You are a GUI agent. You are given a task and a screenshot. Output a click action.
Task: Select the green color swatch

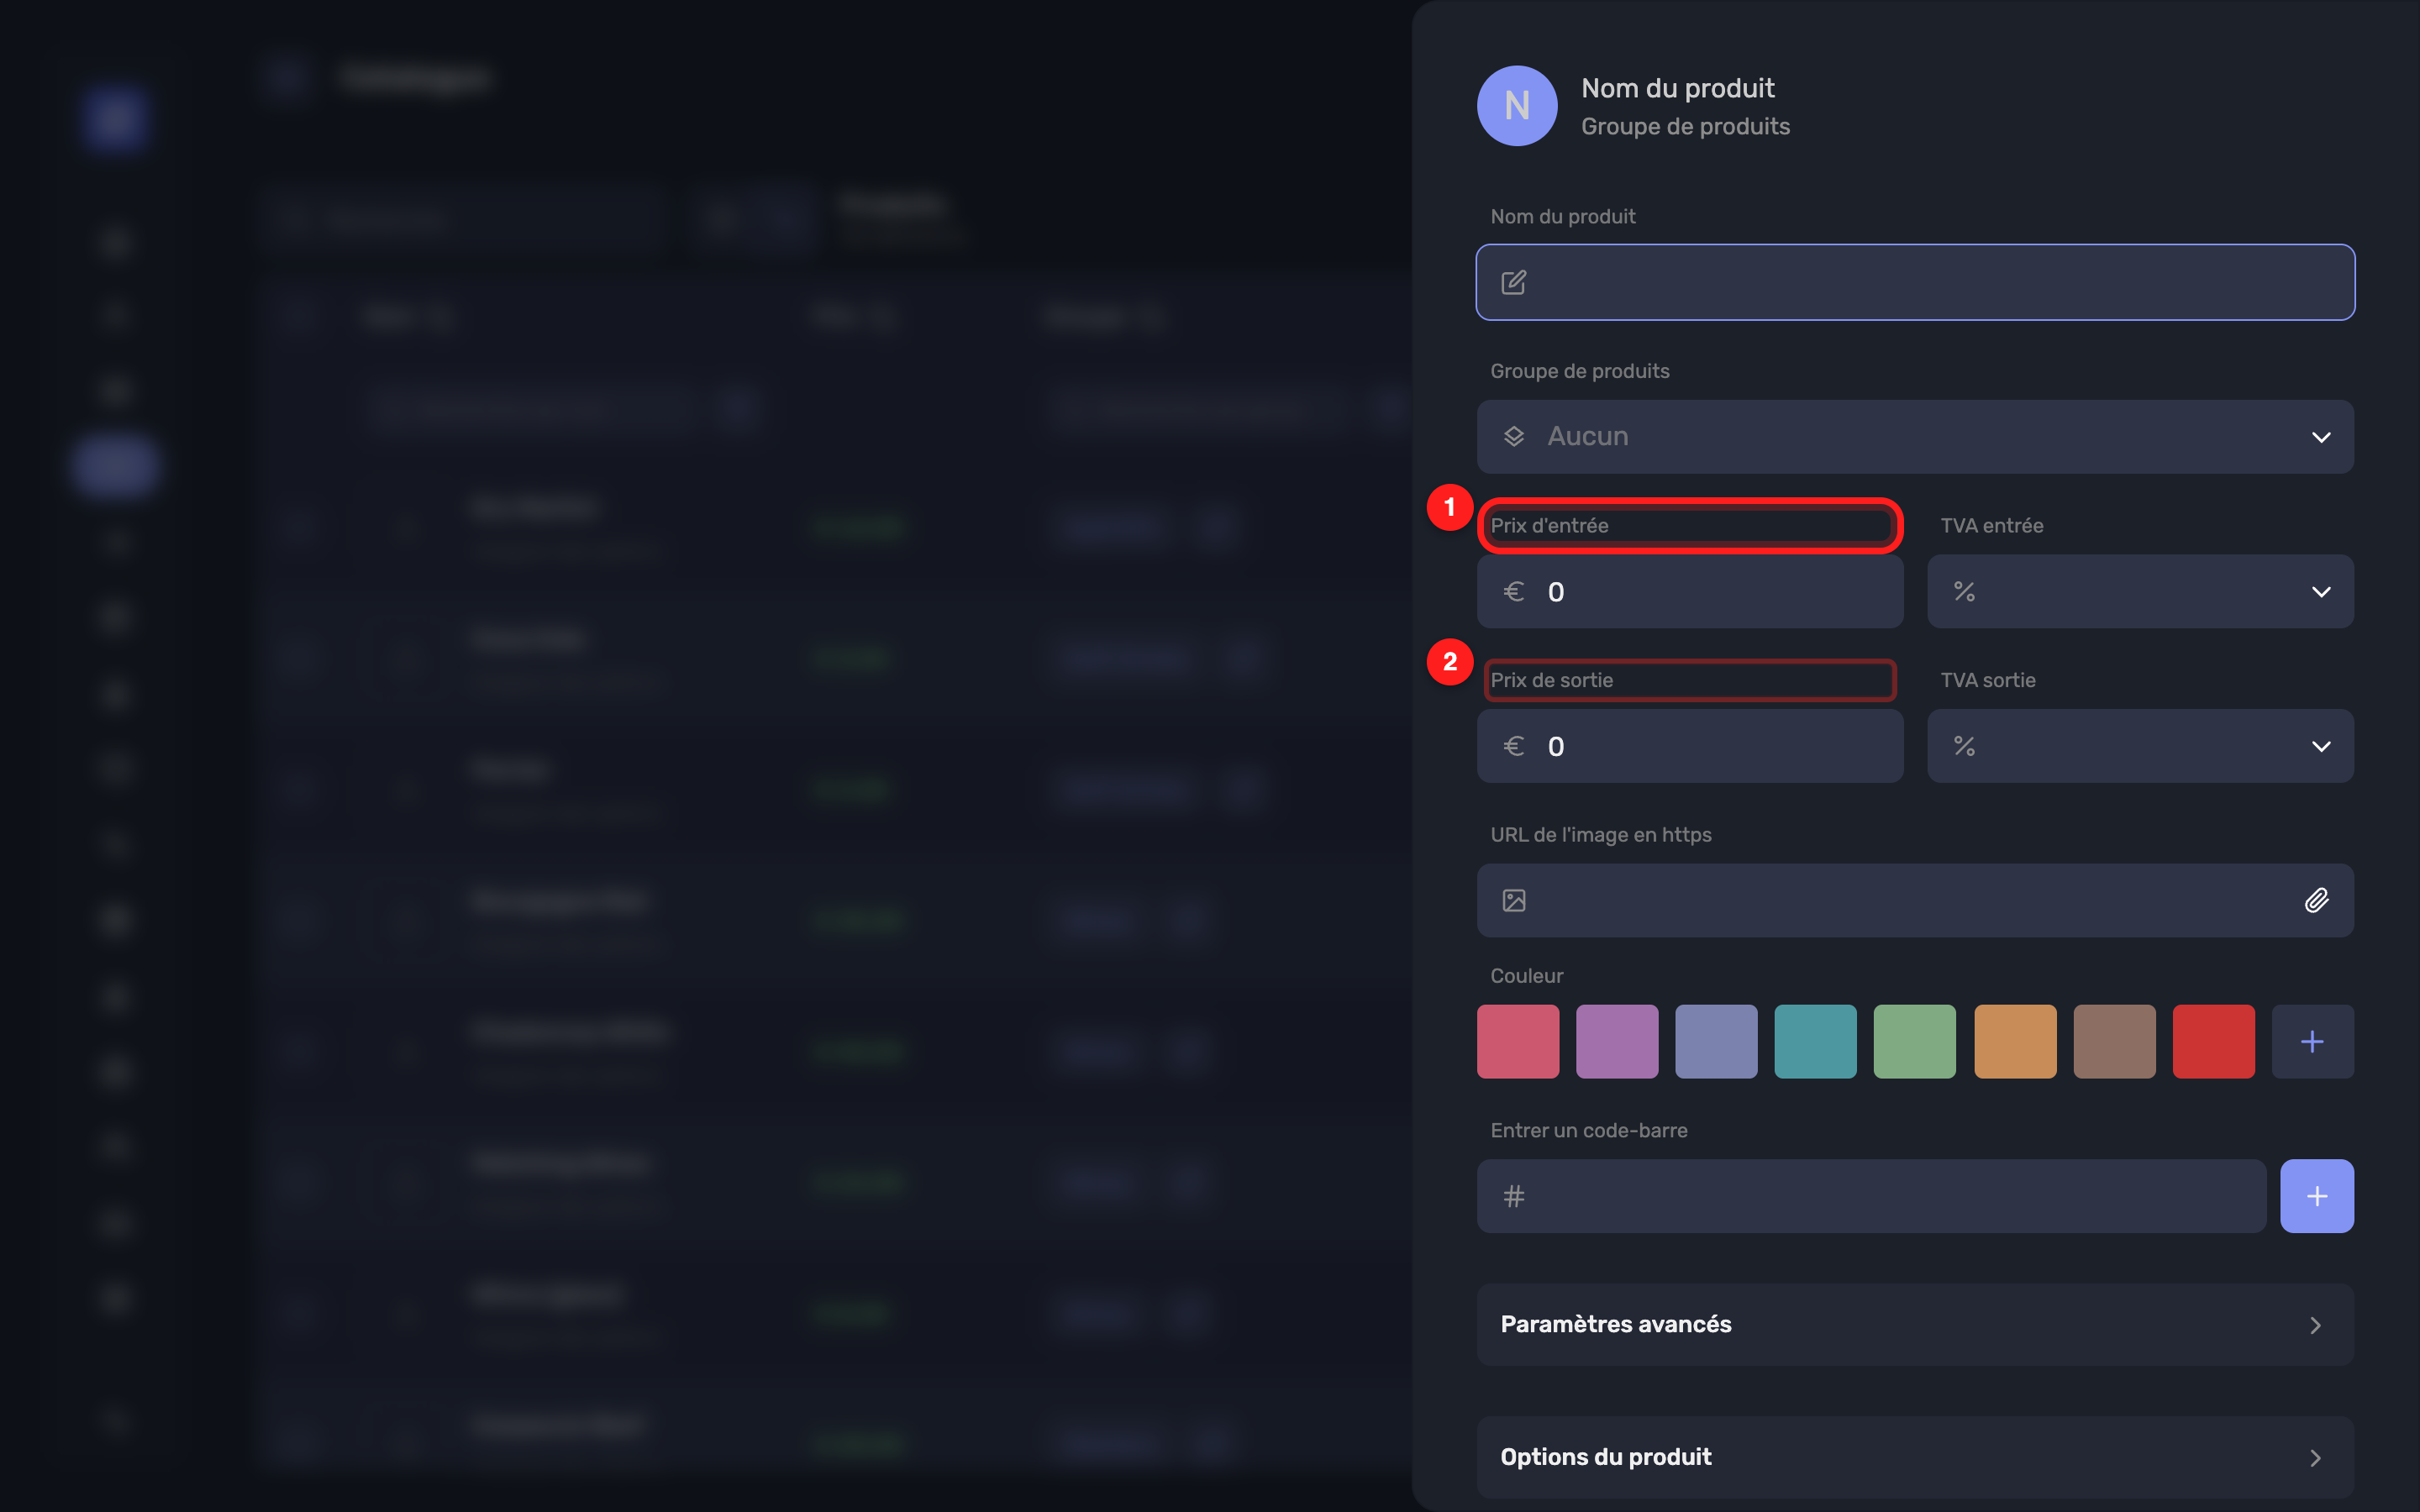1914,1041
